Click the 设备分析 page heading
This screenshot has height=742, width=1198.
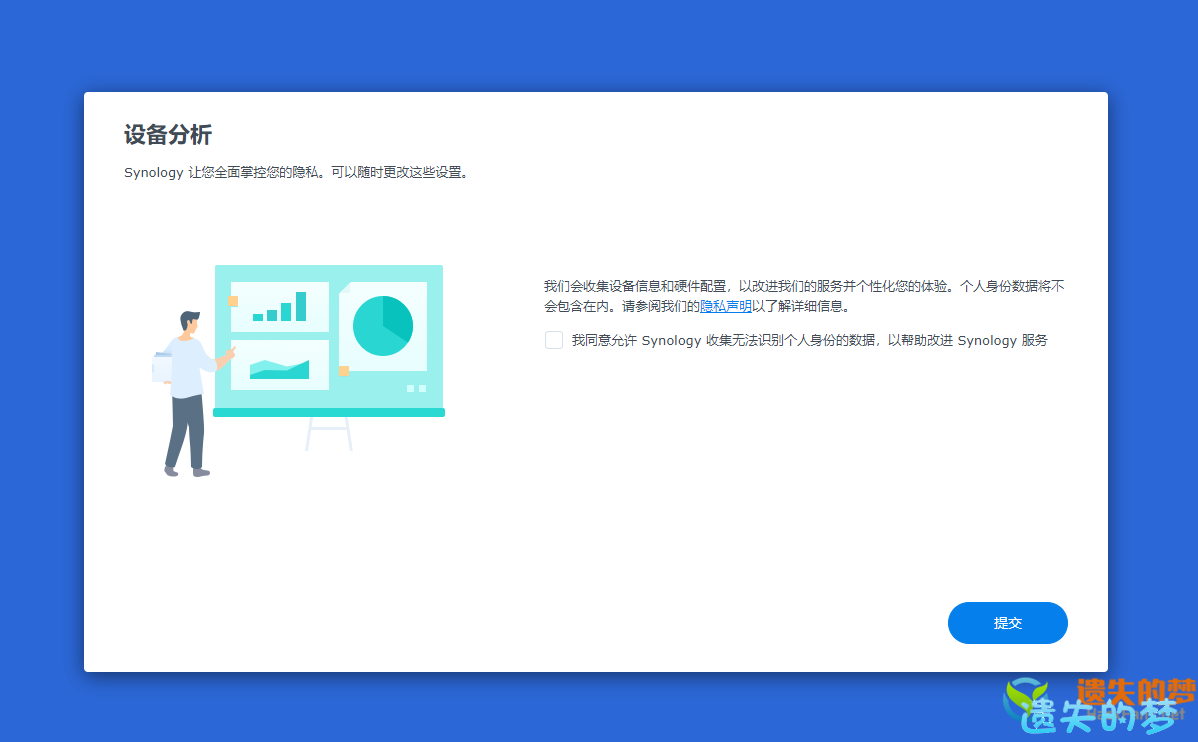click(x=168, y=135)
